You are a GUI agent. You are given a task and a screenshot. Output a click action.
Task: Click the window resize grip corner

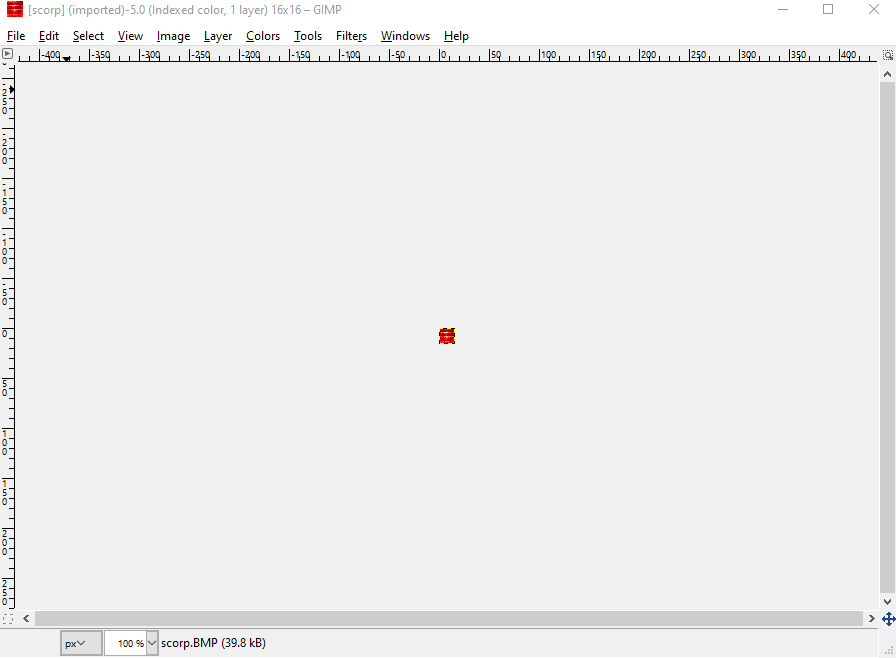point(889,651)
